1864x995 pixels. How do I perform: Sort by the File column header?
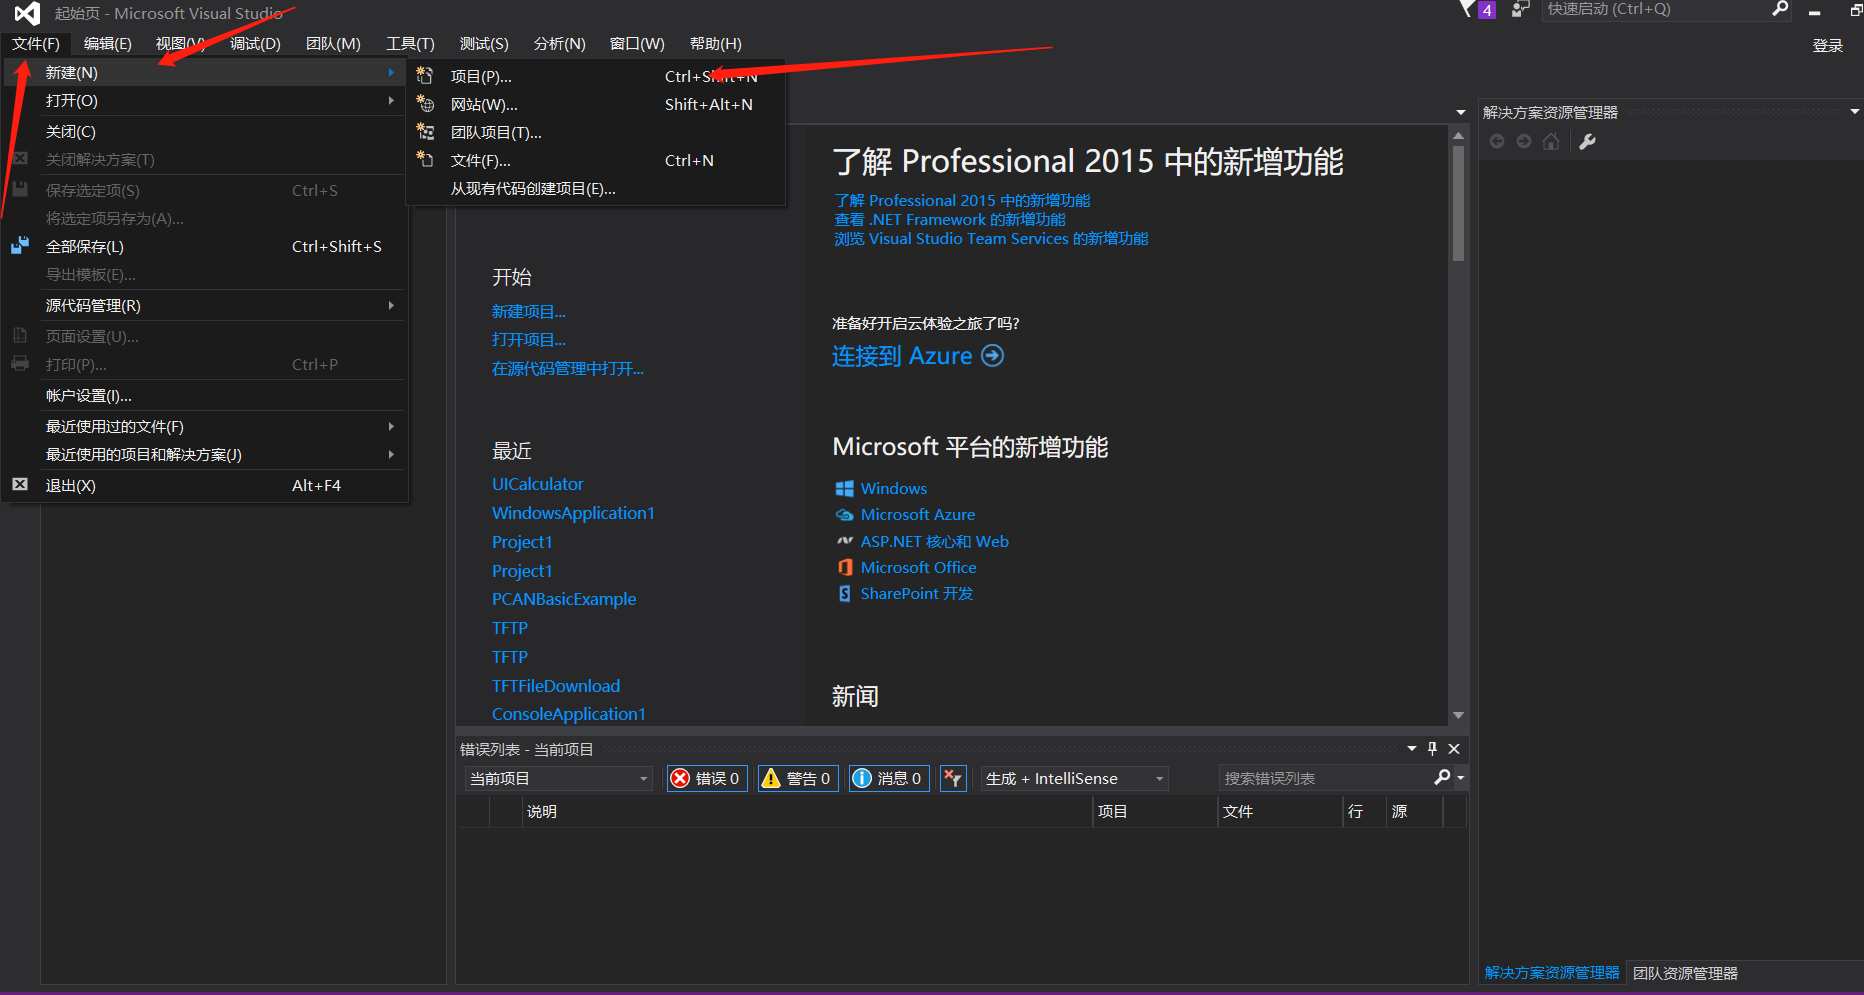pos(1279,811)
